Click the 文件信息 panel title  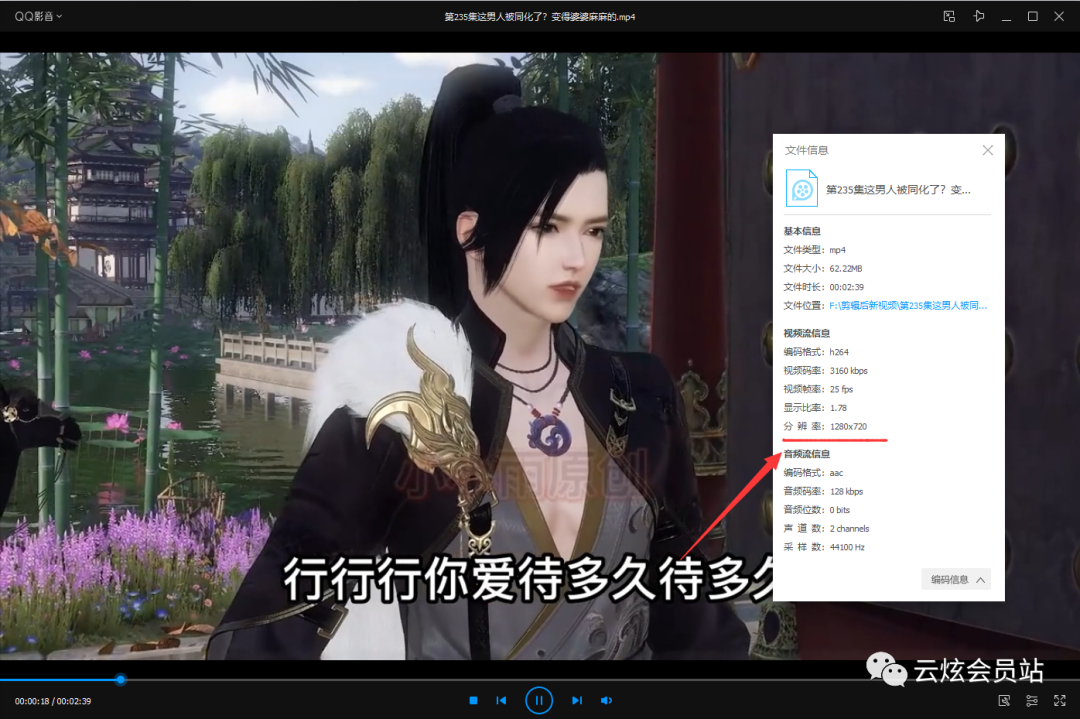click(807, 150)
